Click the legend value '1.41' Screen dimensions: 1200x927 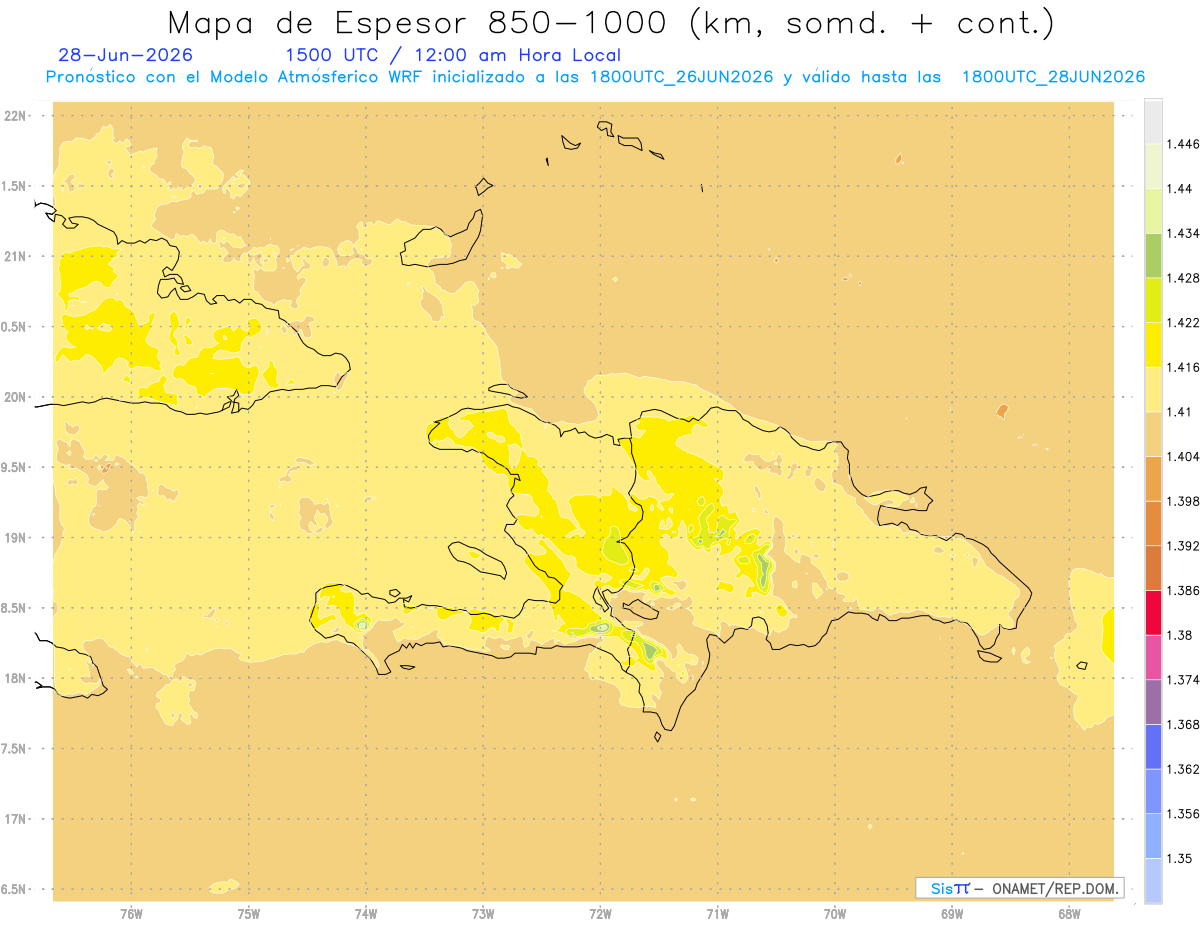[1181, 412]
